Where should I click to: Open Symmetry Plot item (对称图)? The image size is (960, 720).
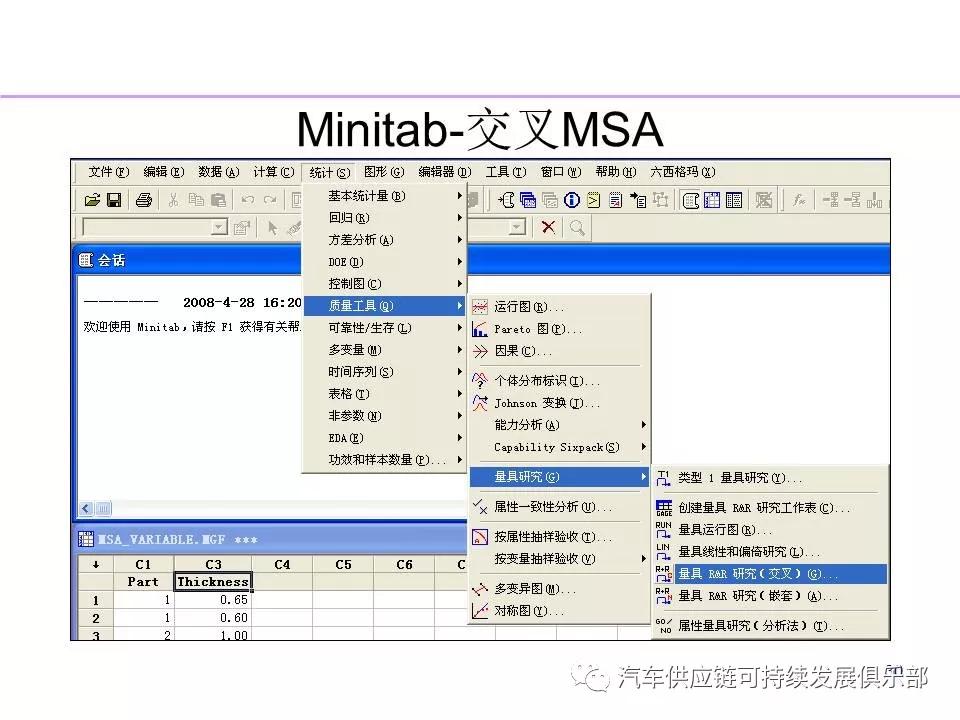(x=558, y=611)
